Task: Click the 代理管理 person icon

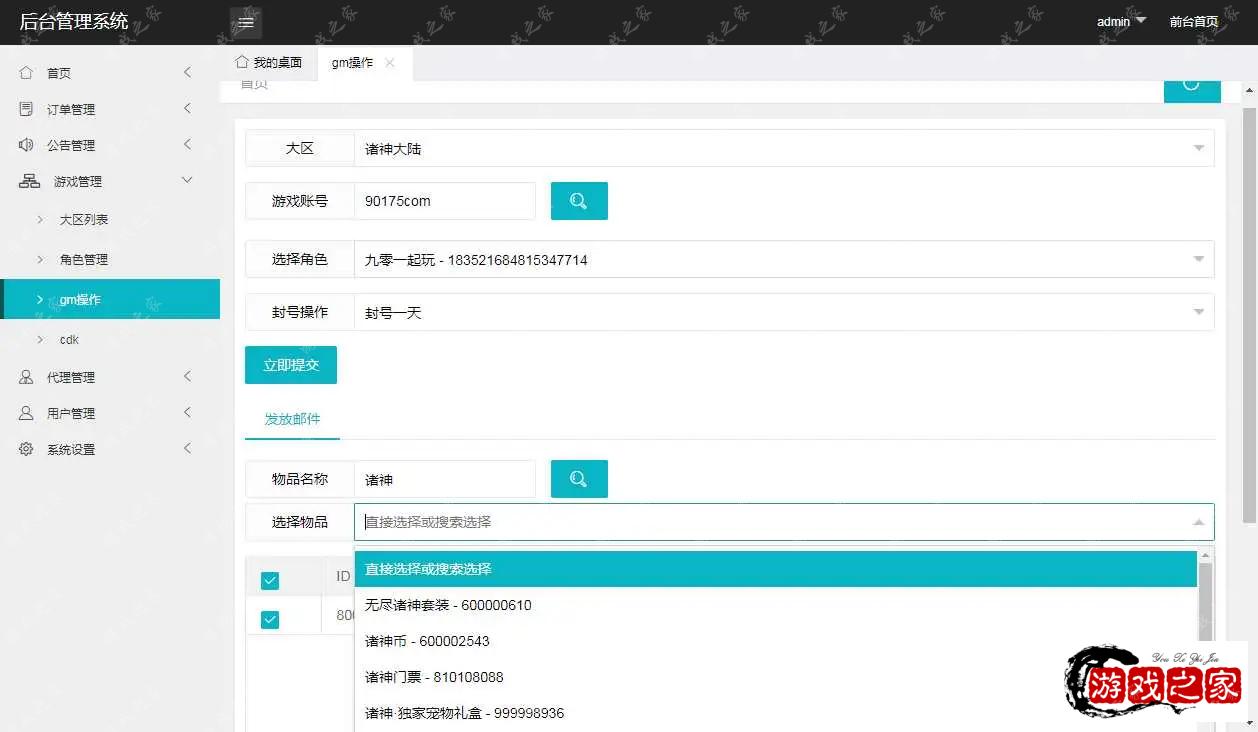Action: click(x=26, y=377)
